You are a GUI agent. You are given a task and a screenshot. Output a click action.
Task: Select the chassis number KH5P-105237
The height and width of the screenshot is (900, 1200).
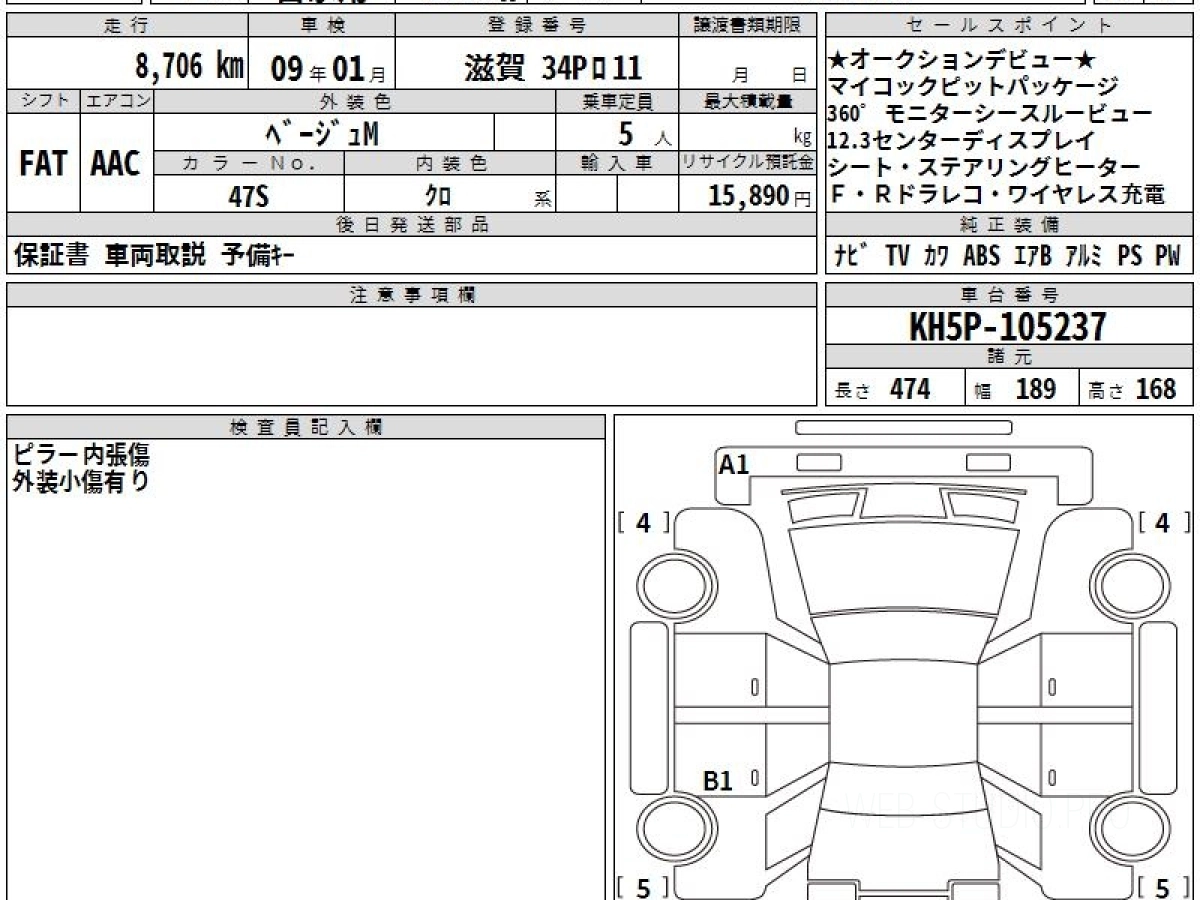coord(1008,326)
